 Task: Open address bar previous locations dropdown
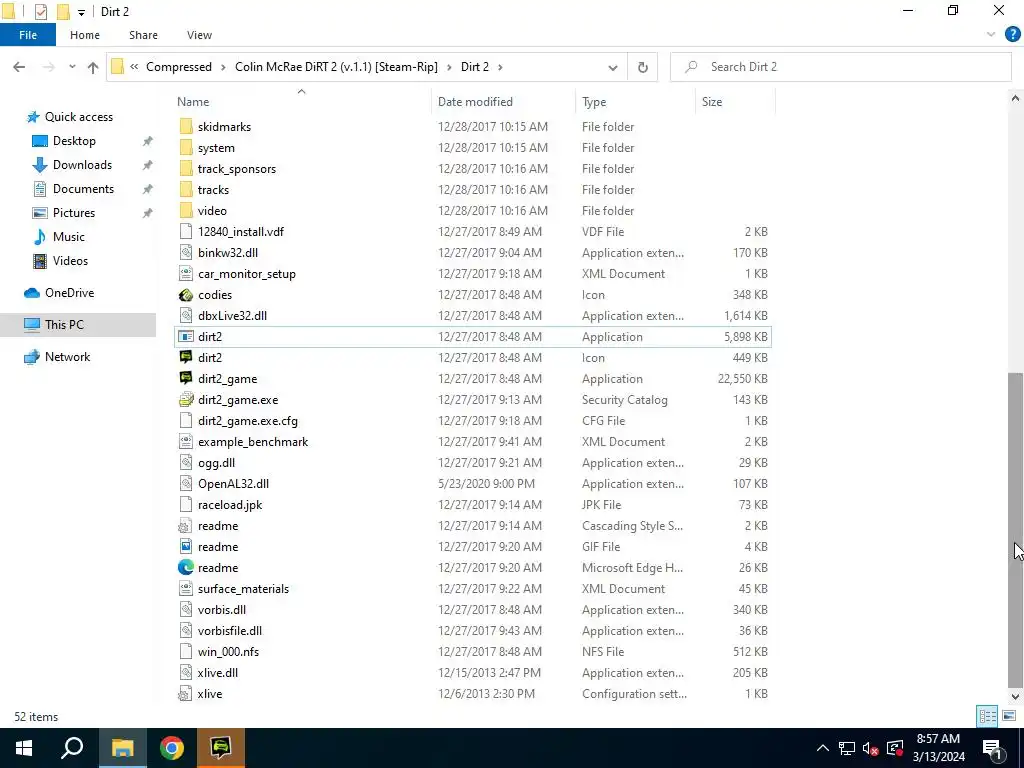coord(613,67)
